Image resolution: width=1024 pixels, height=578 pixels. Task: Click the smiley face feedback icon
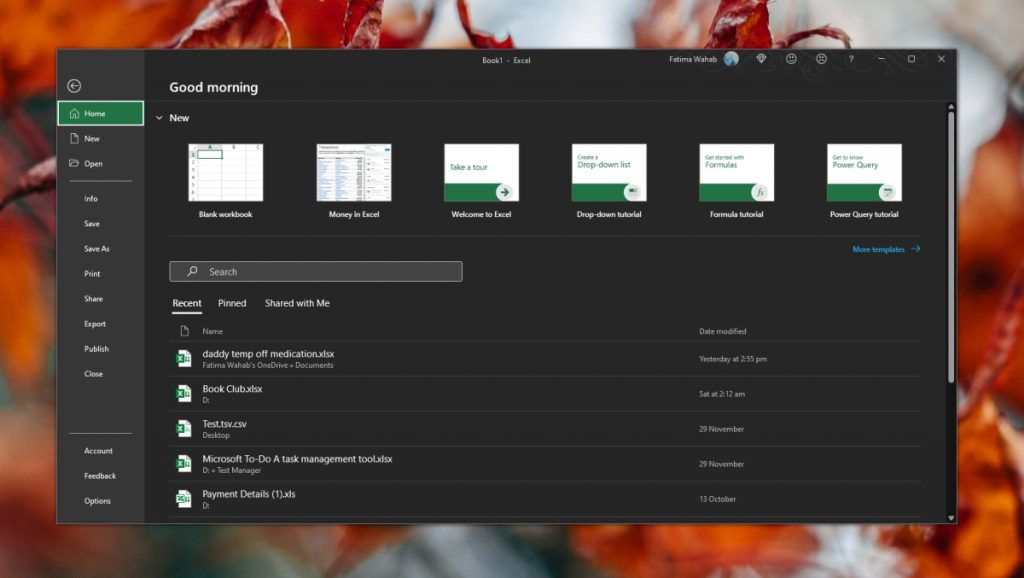pyautogui.click(x=790, y=59)
